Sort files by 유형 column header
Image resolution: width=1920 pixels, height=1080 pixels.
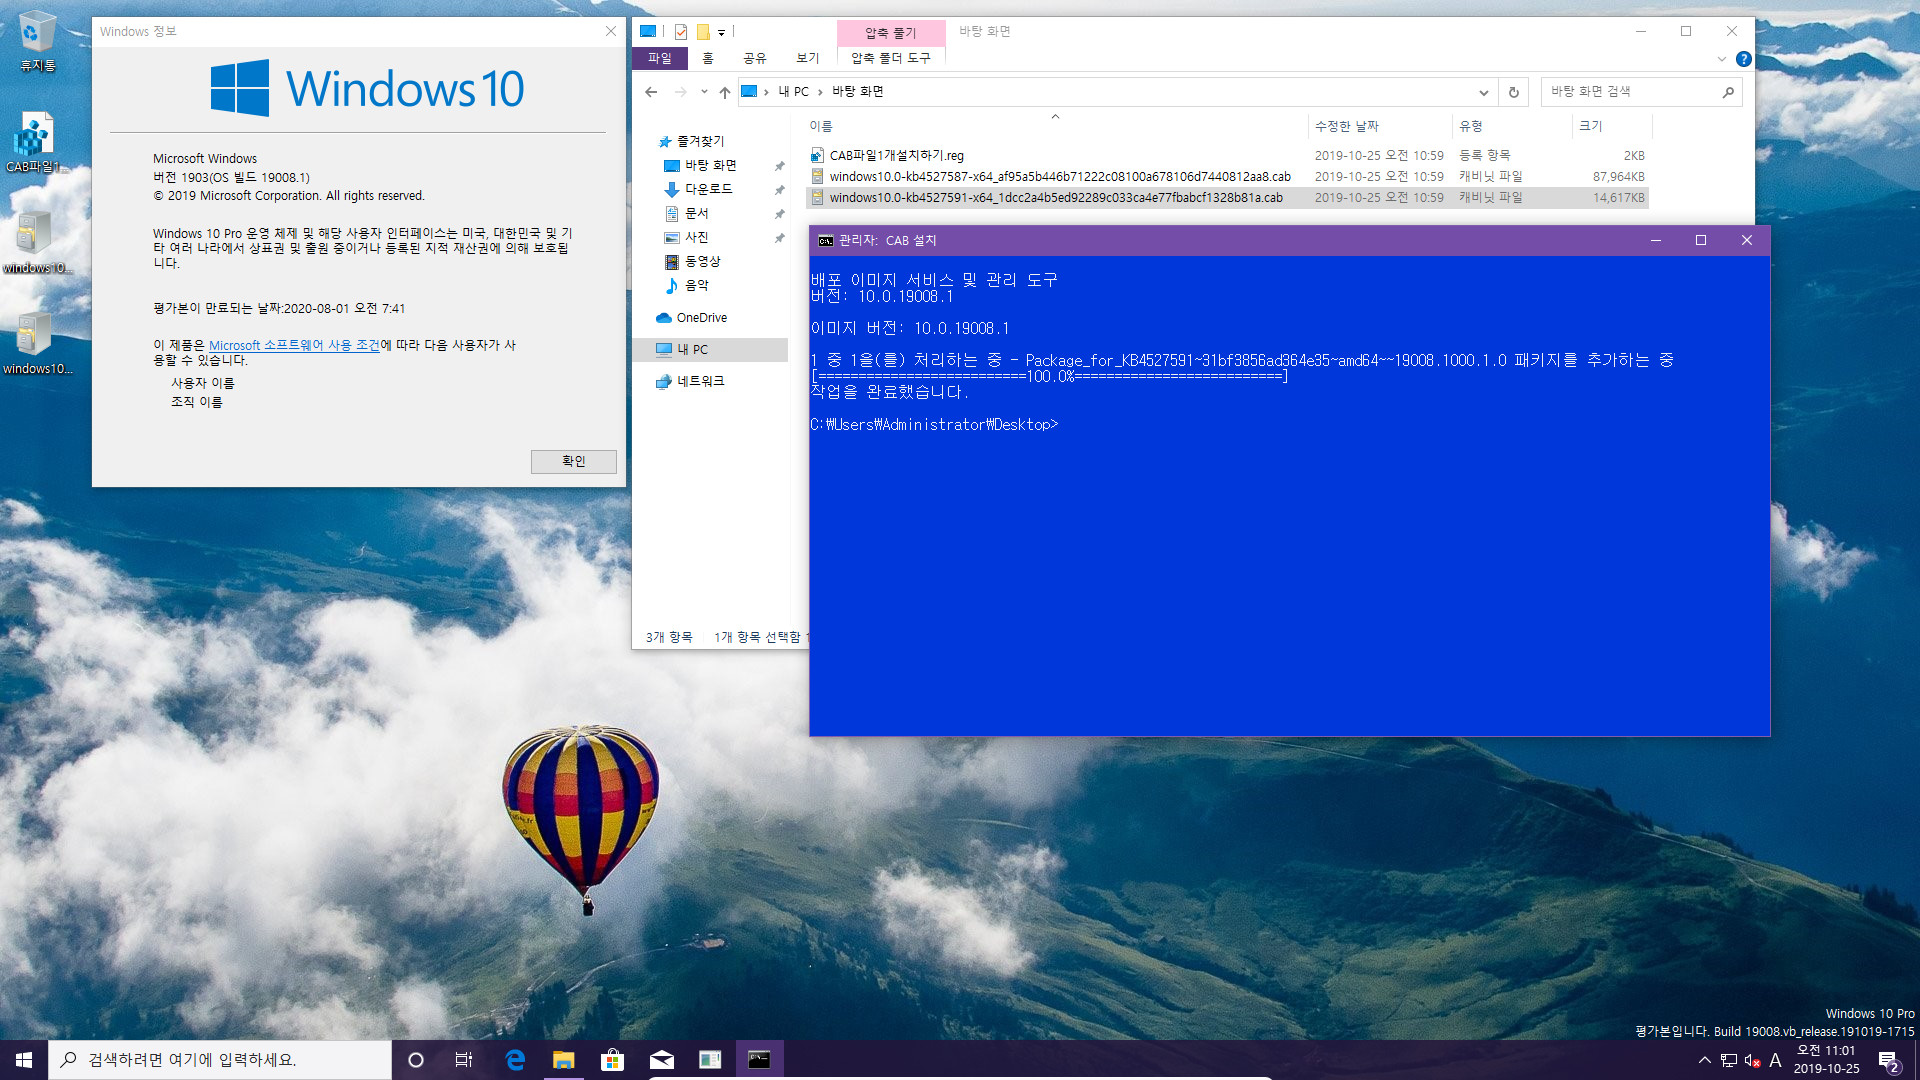1512,126
